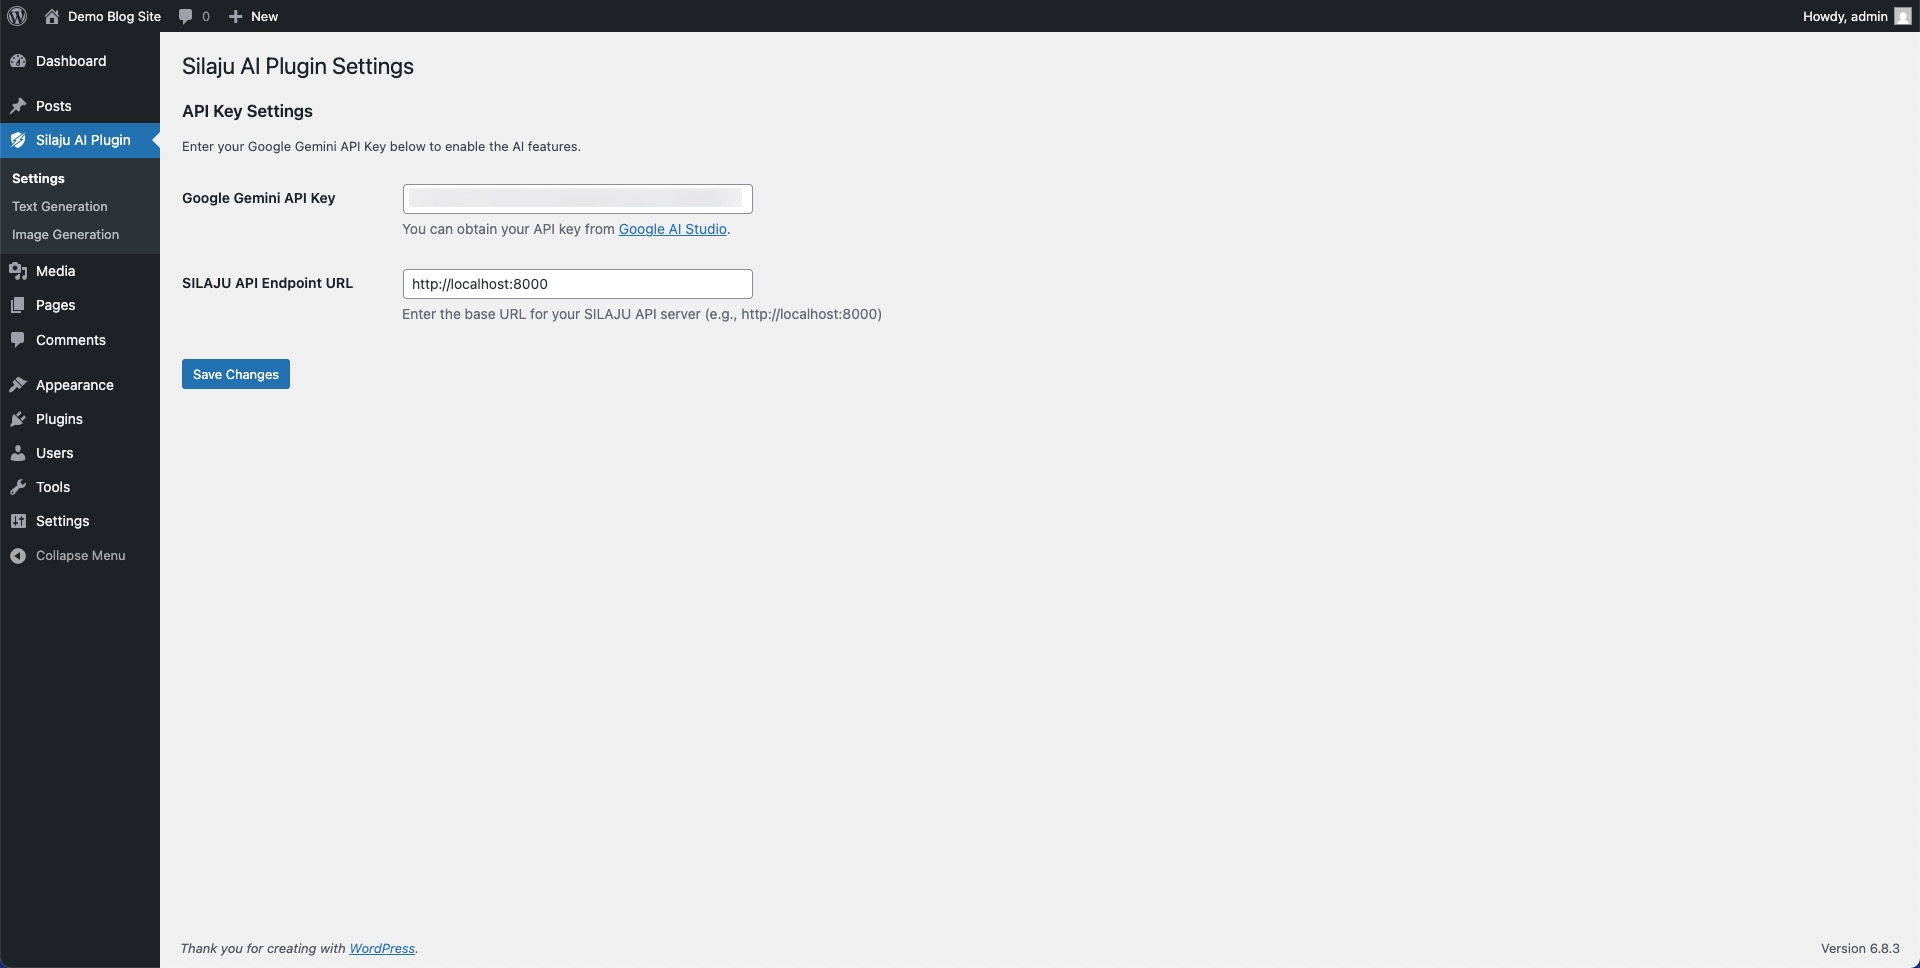Viewport: 1920px width, 968px height.
Task: Open the WordPress footer link
Action: pos(382,948)
